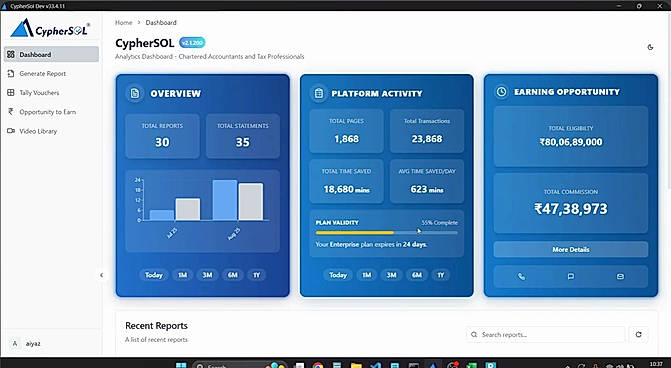Select 3M range in Platform Activity
Image resolution: width=671 pixels, height=368 pixels.
[x=392, y=275]
